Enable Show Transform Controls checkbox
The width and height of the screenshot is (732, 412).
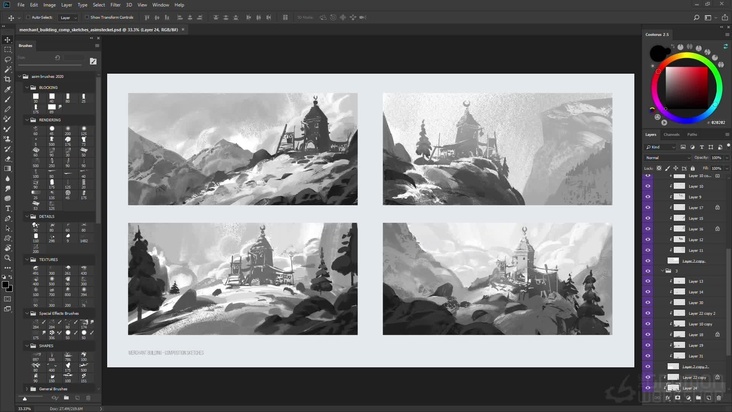click(x=86, y=18)
